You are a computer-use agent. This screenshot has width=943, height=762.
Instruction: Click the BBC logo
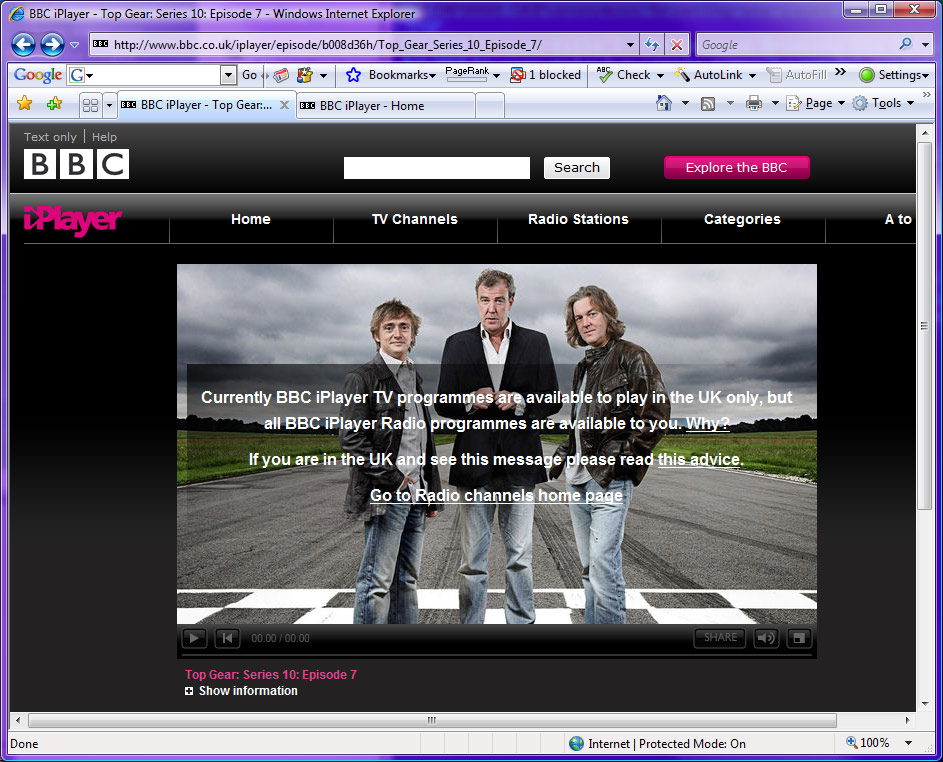(76, 164)
